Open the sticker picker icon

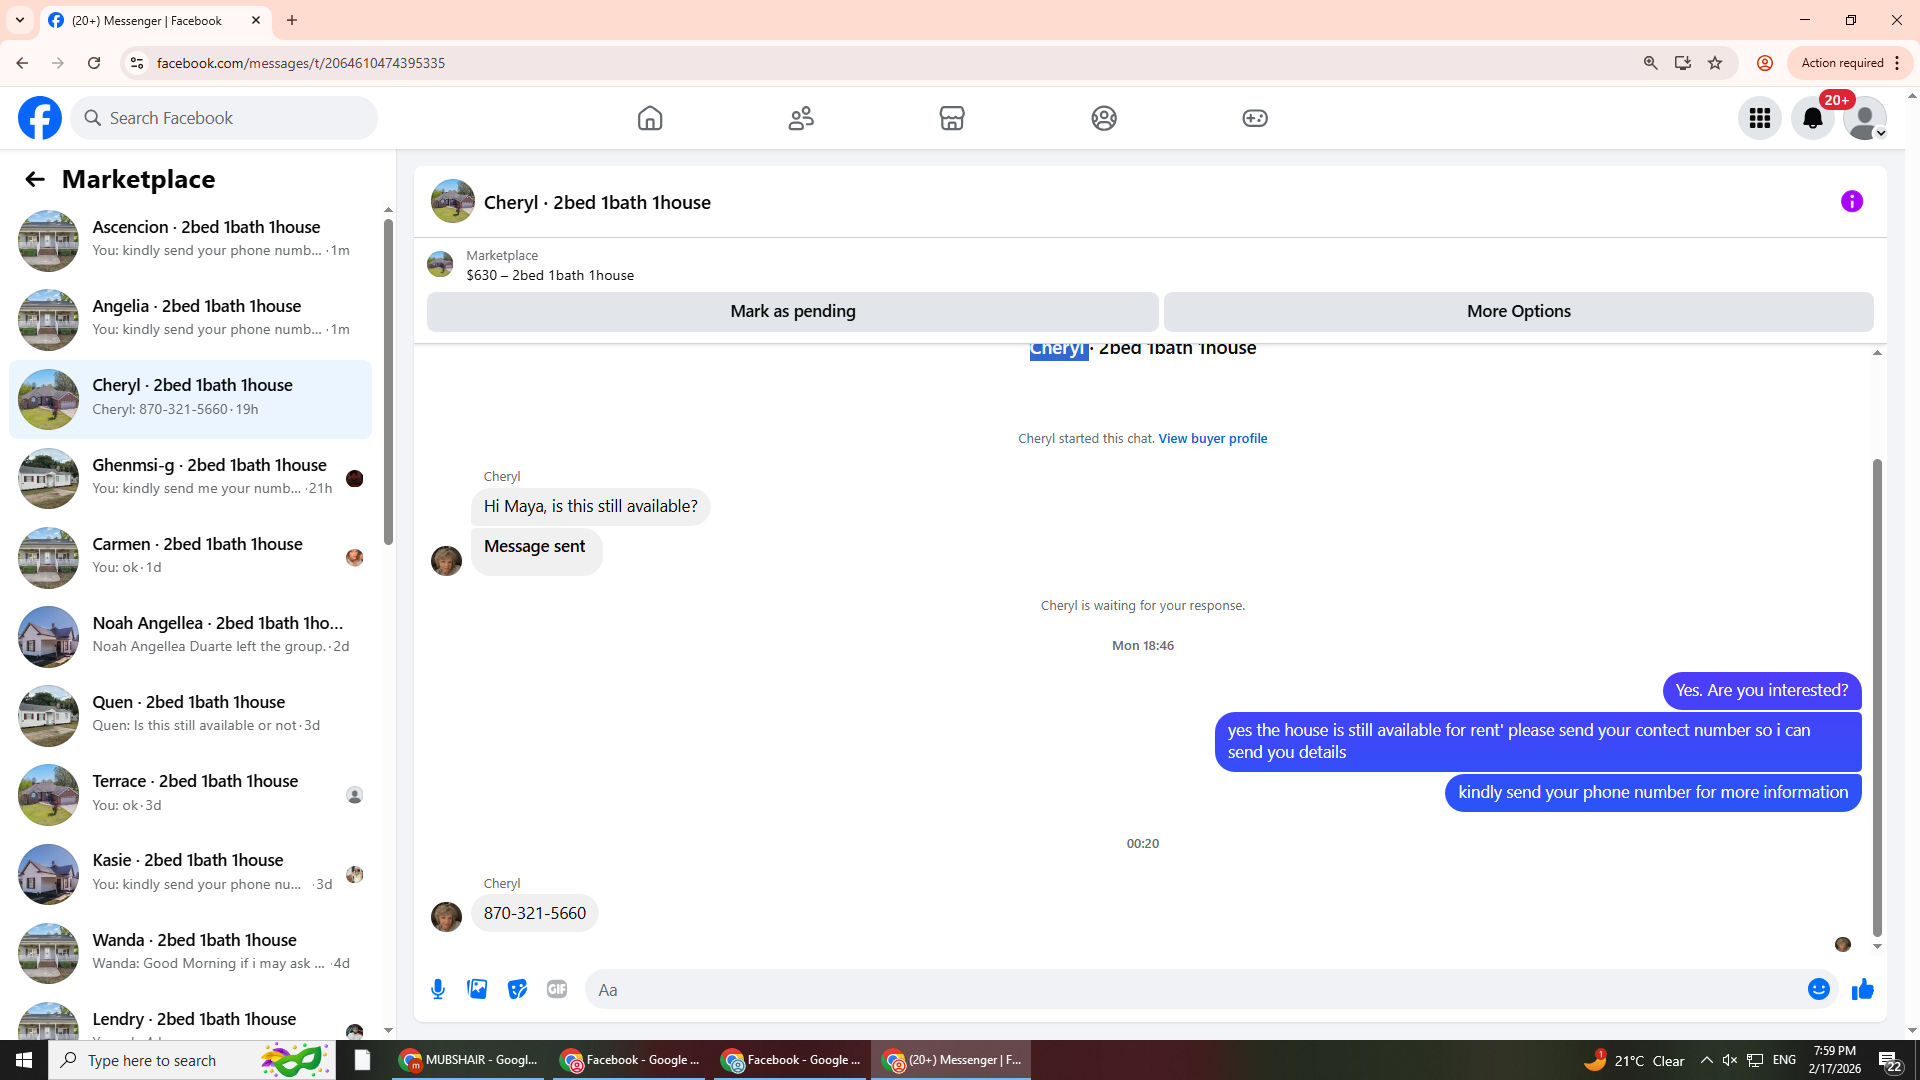(517, 989)
